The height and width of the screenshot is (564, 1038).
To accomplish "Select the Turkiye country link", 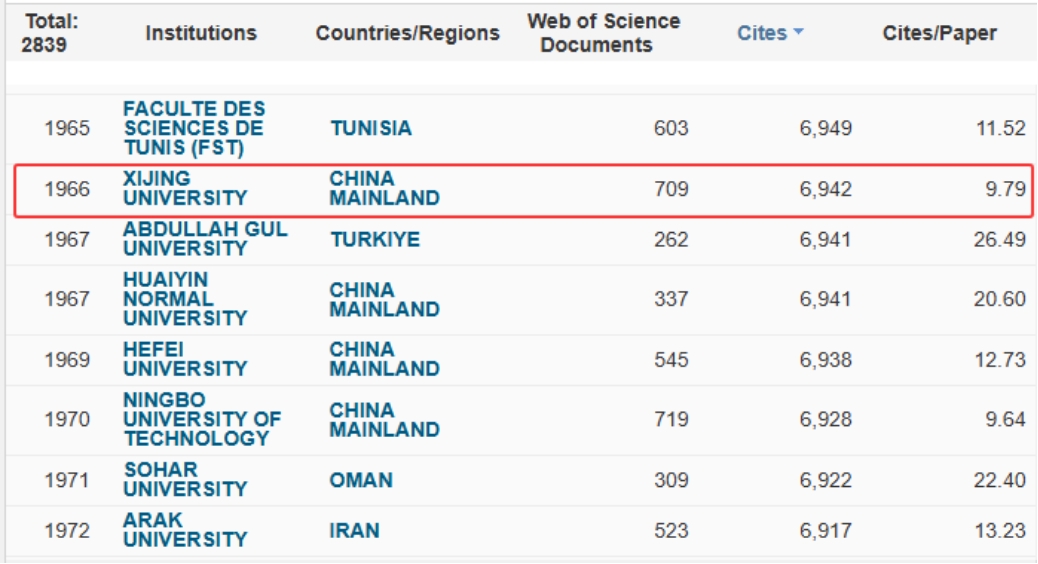I will click(375, 239).
